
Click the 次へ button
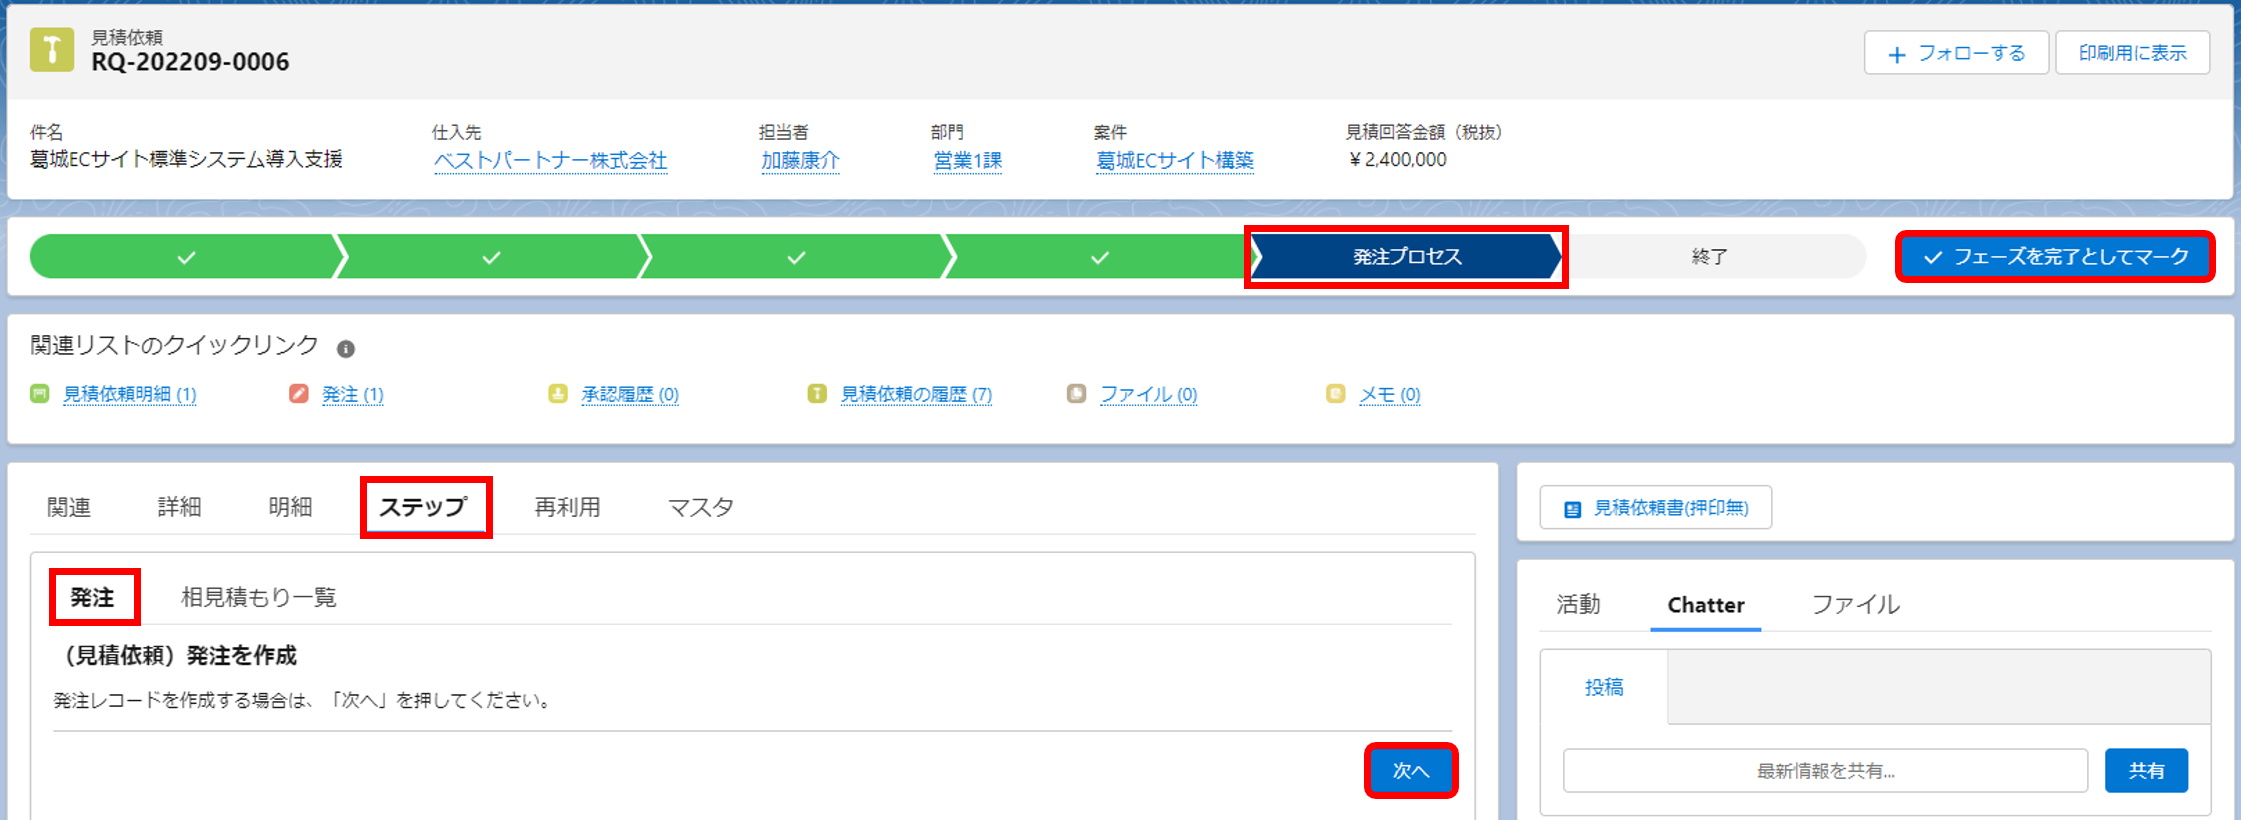point(1411,770)
